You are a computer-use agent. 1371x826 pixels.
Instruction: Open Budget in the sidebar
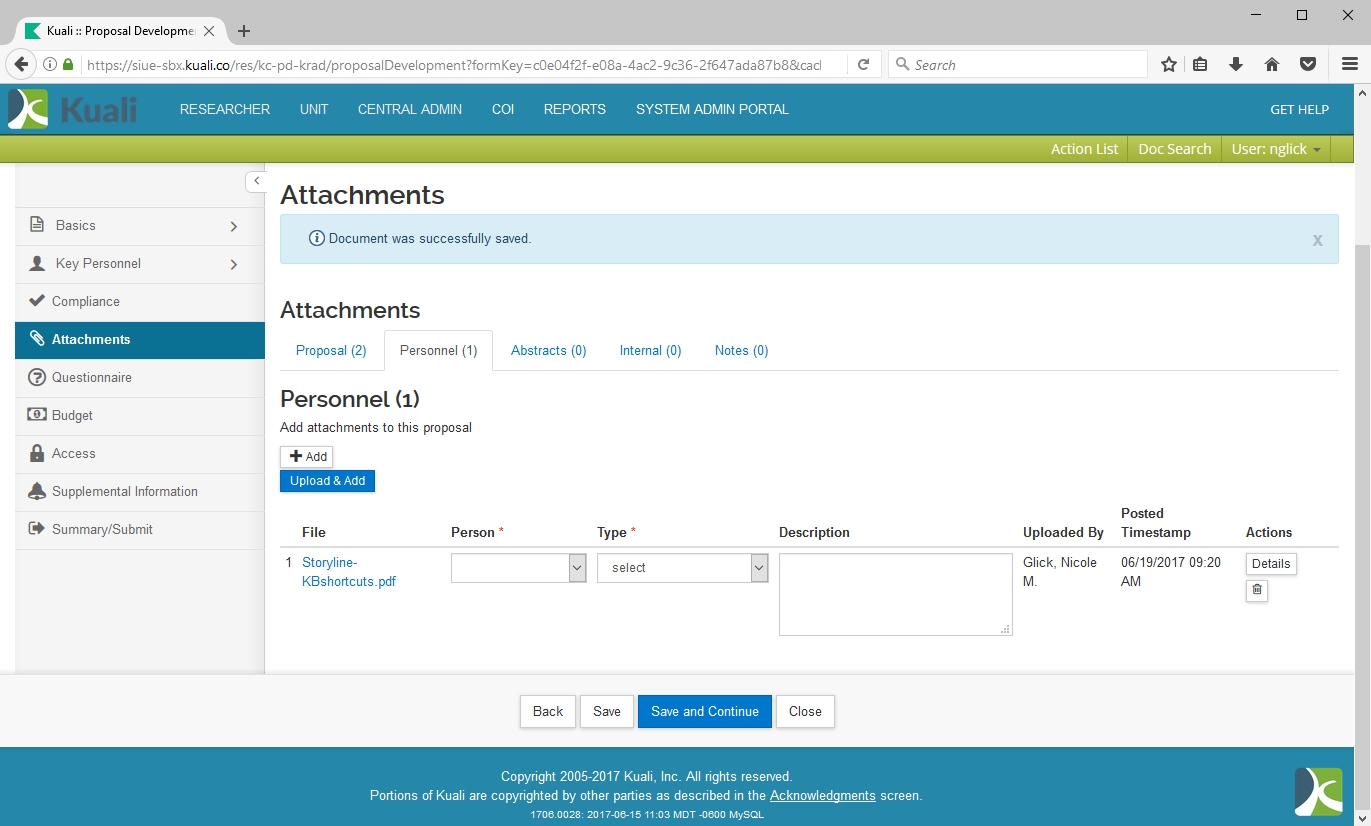pos(72,416)
